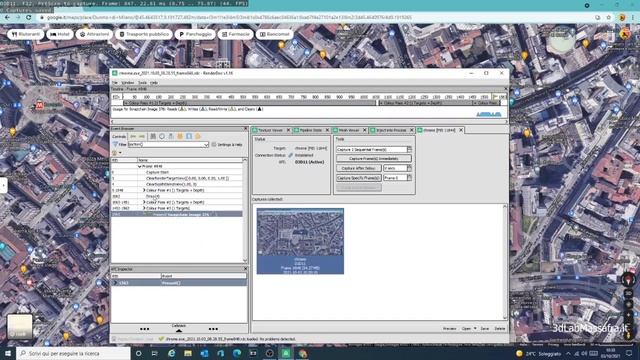Select the Capture Start event row
Viewport: 640px width, 360px height.
[x=177, y=172]
